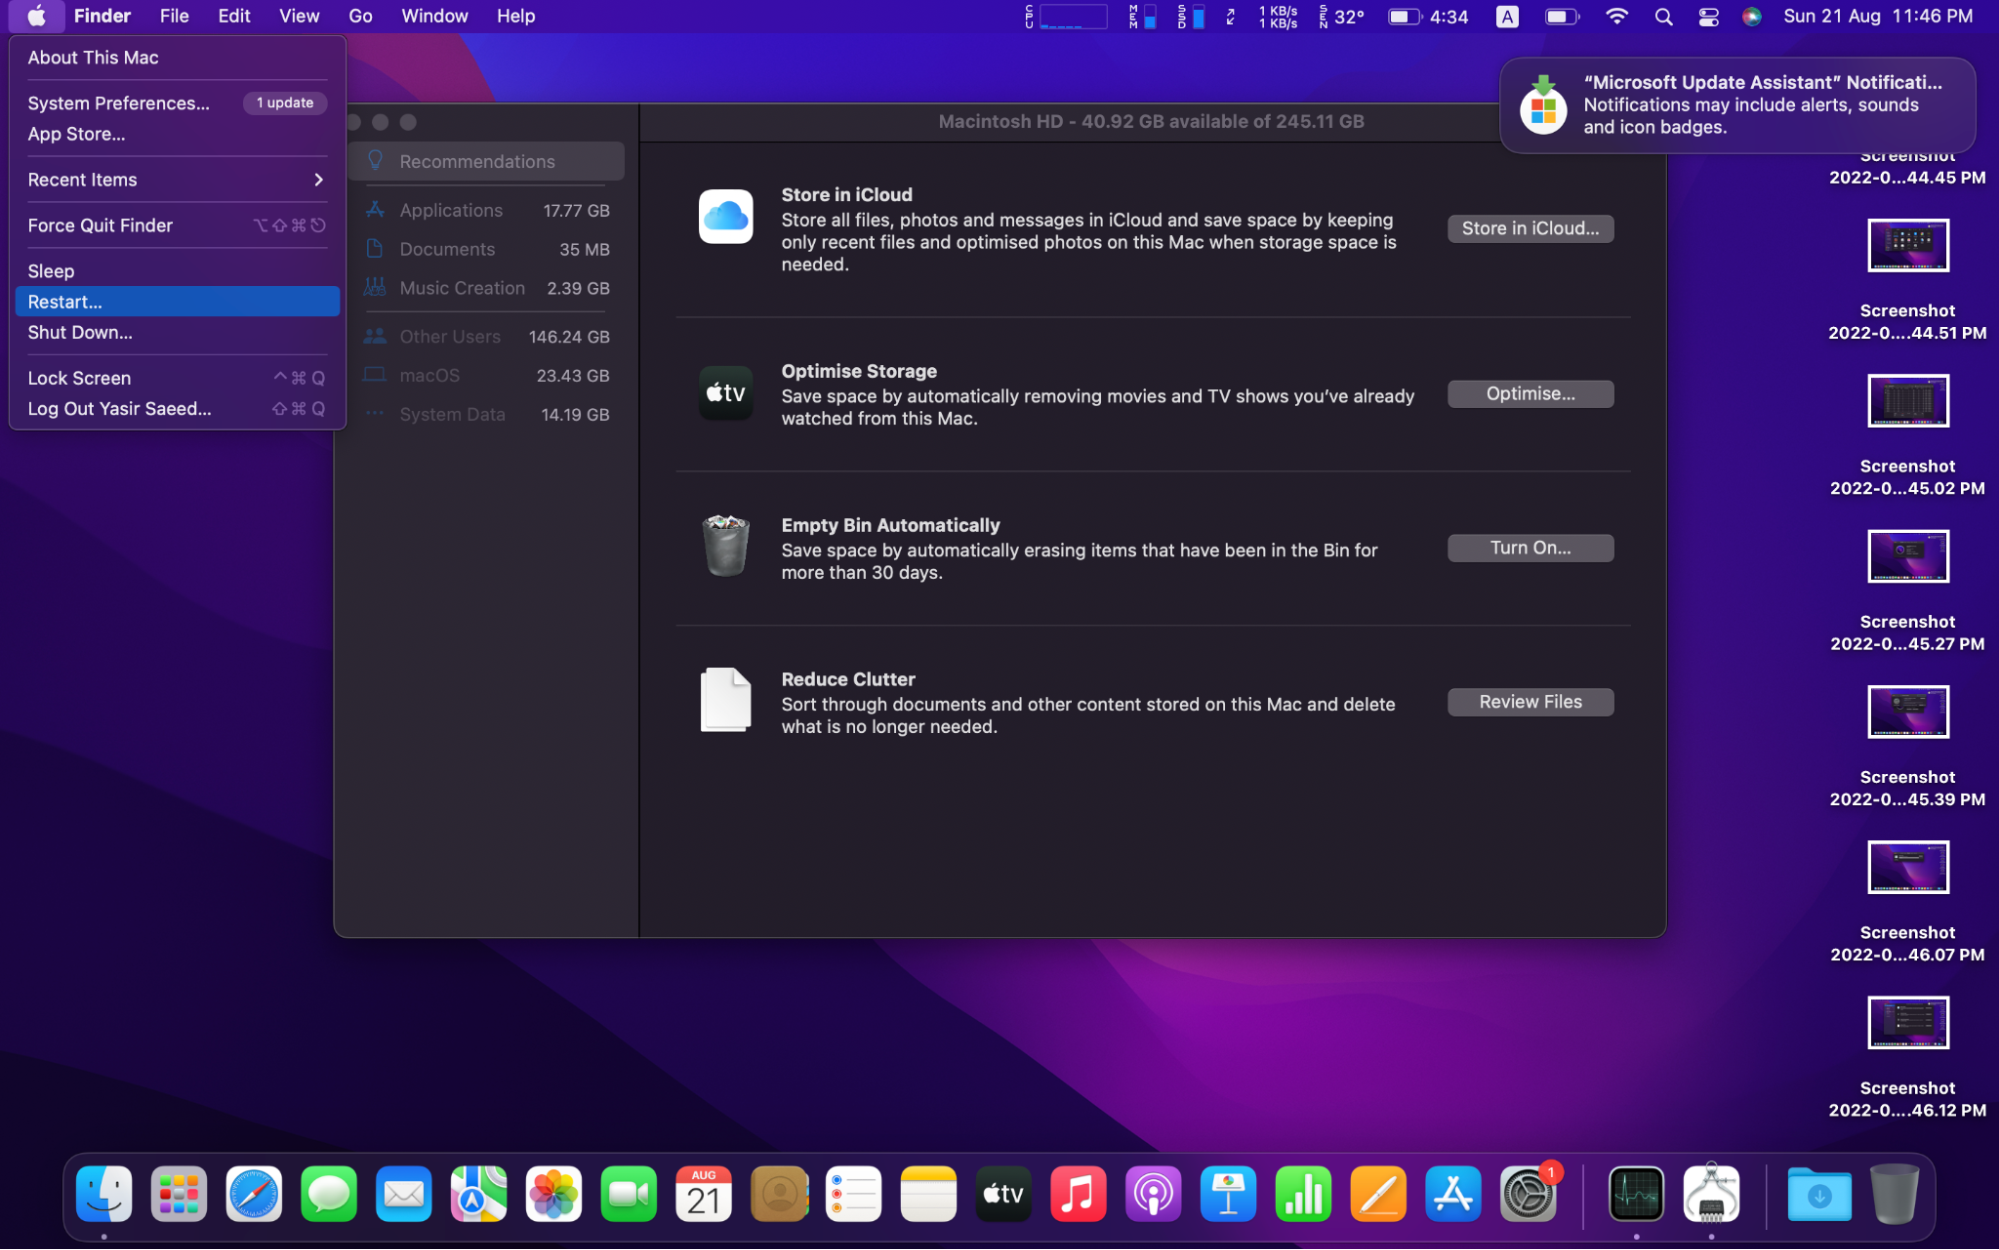Click the Spotlight search icon
The image size is (1999, 1250).
click(1664, 16)
